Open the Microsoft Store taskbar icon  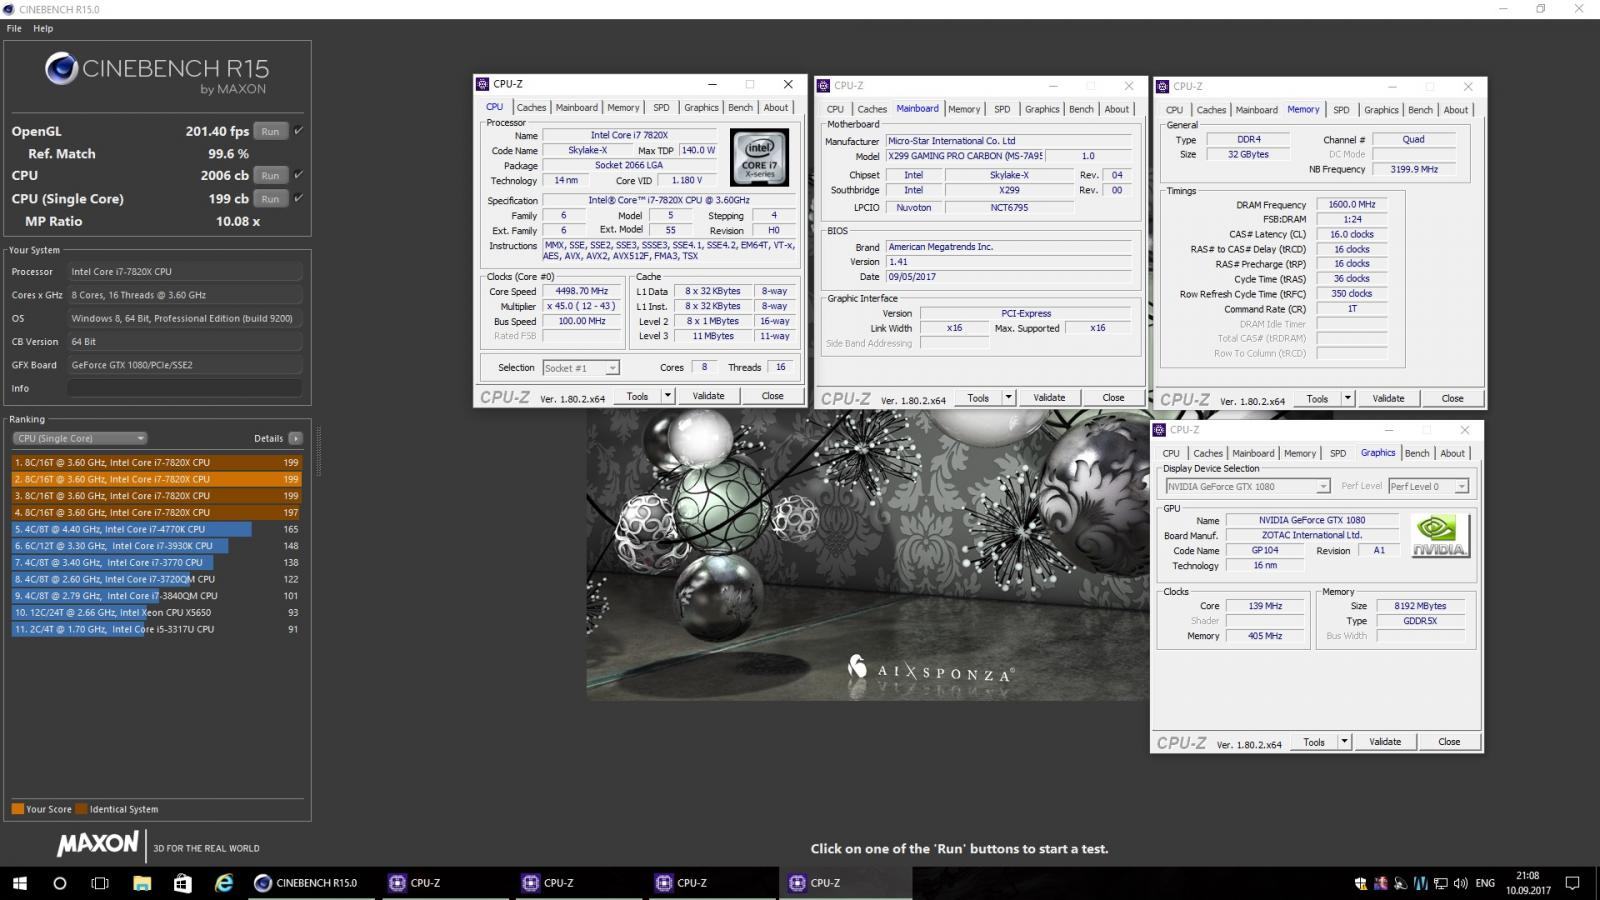click(182, 883)
